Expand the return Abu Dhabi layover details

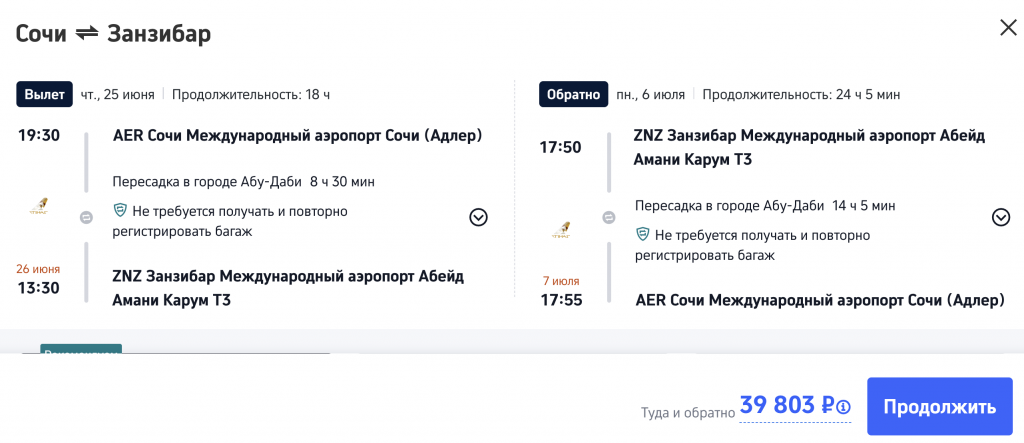coord(1000,217)
